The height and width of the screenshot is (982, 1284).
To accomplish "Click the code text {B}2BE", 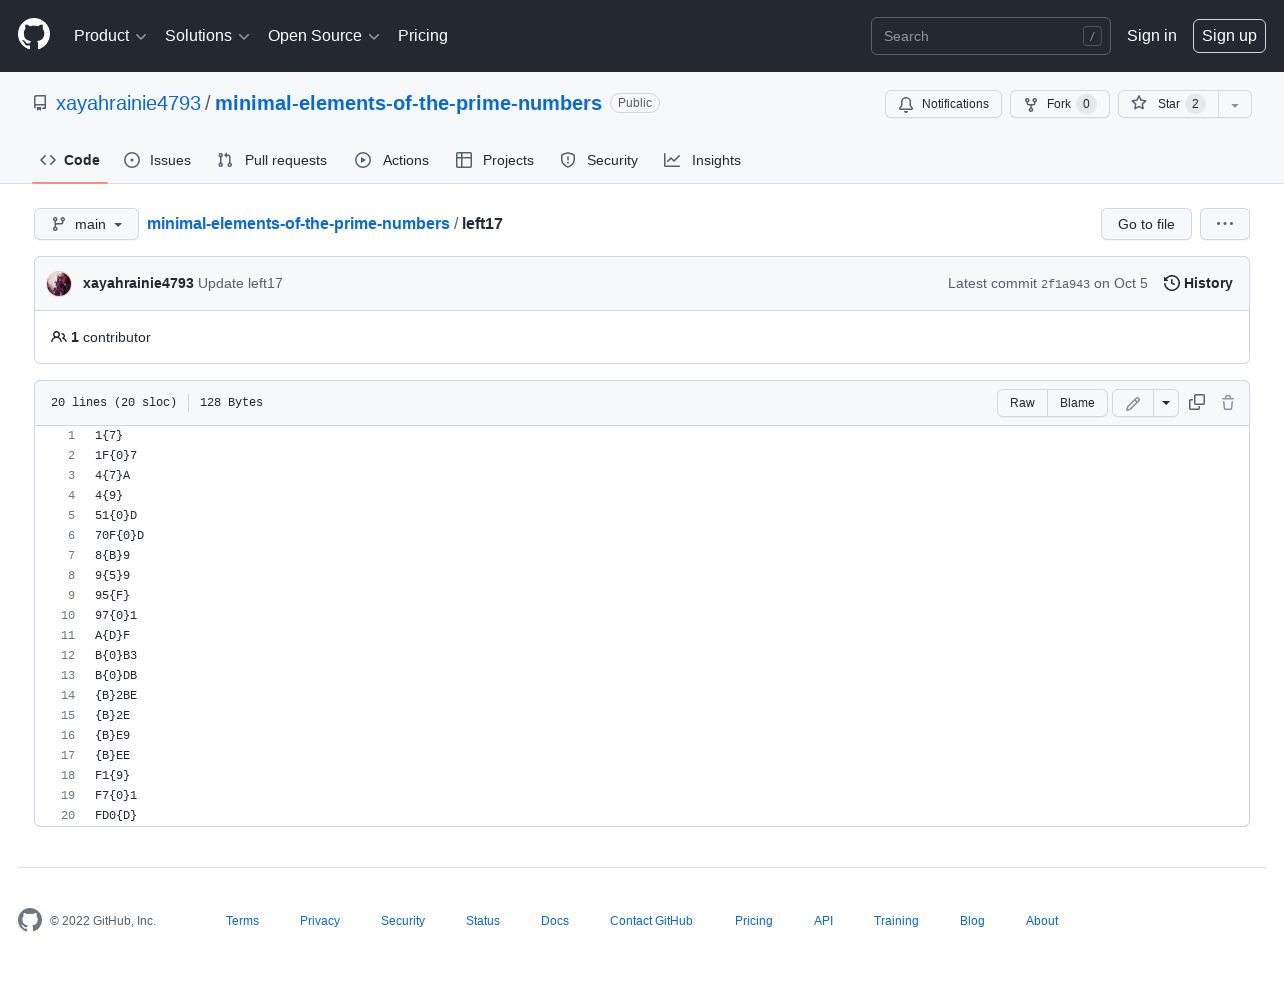I will click(x=116, y=696).
